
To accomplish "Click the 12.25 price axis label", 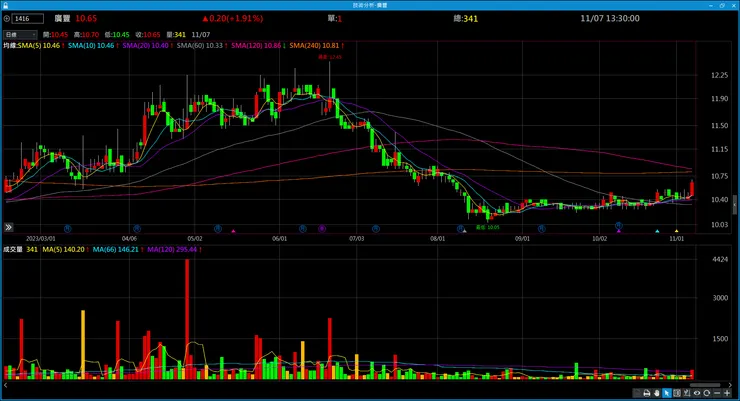I will pos(719,75).
